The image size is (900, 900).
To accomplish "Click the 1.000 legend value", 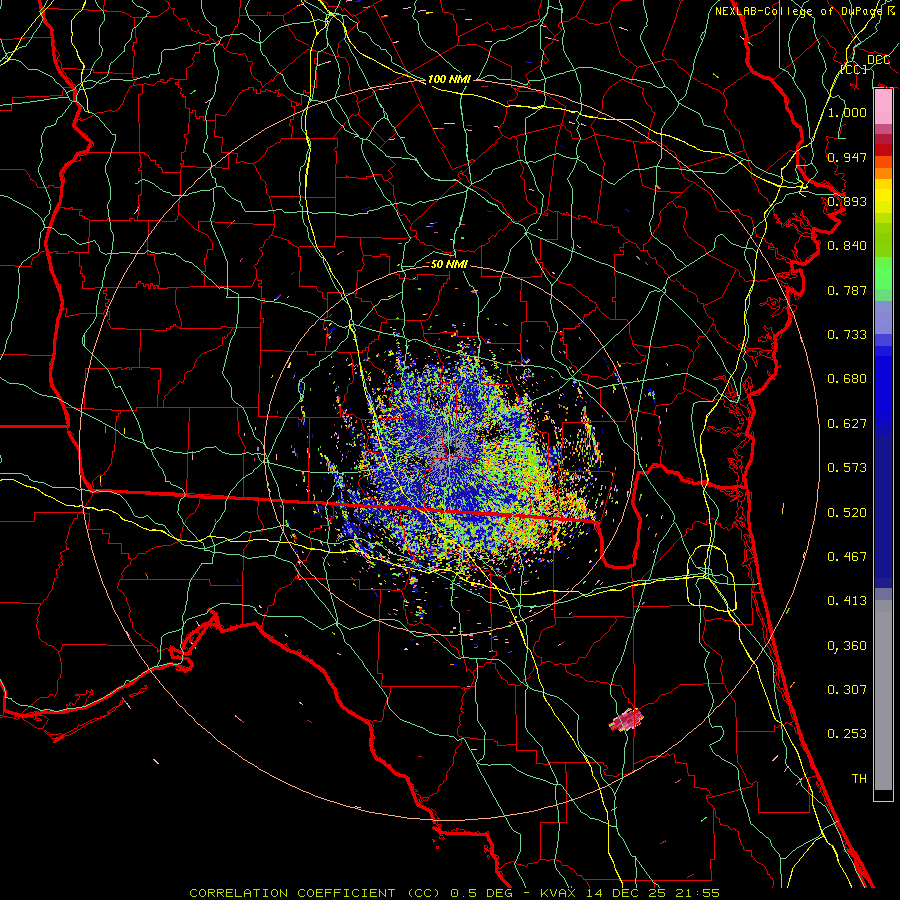I will tap(847, 112).
